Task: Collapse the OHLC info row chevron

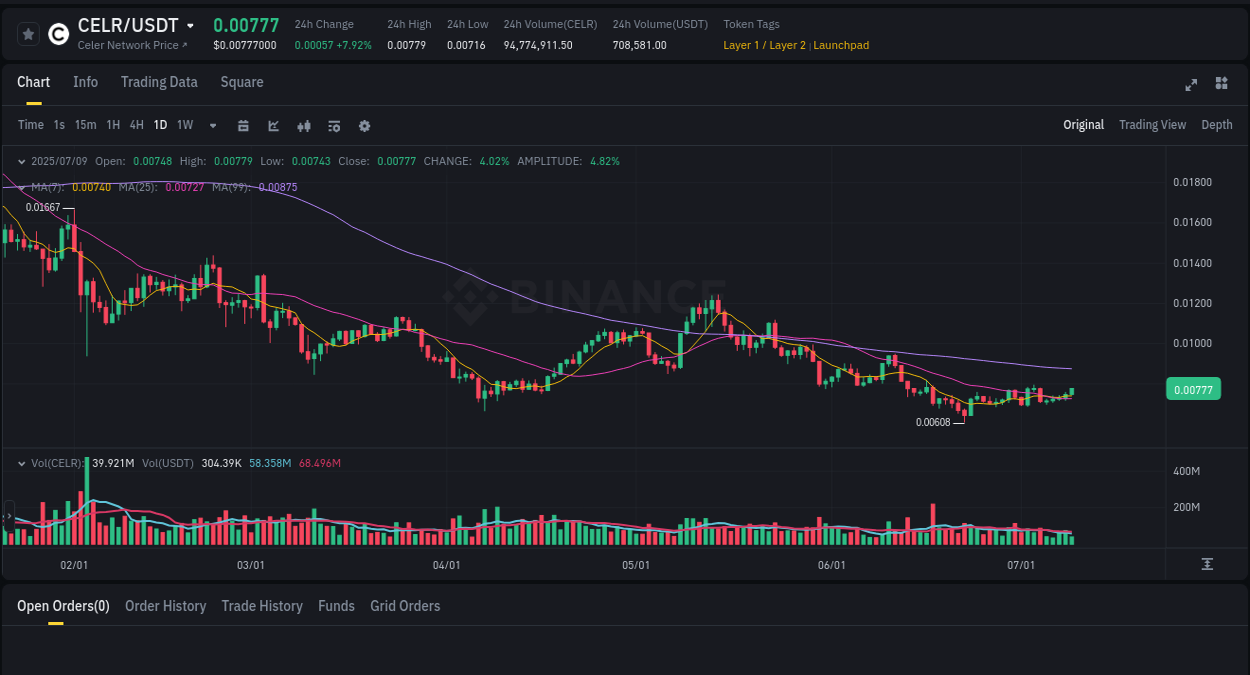Action: click(22, 161)
